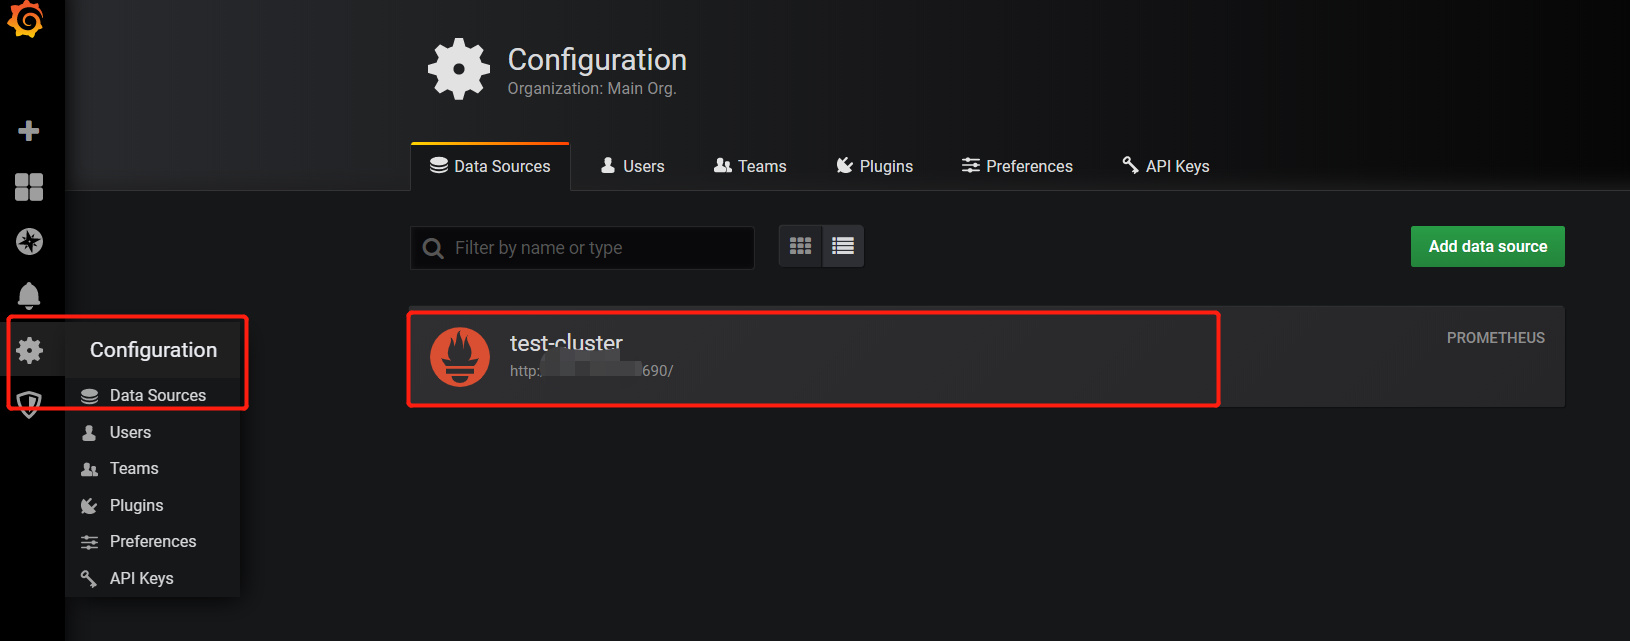Open the Create plus icon in sidebar
The height and width of the screenshot is (641, 1630).
(29, 131)
